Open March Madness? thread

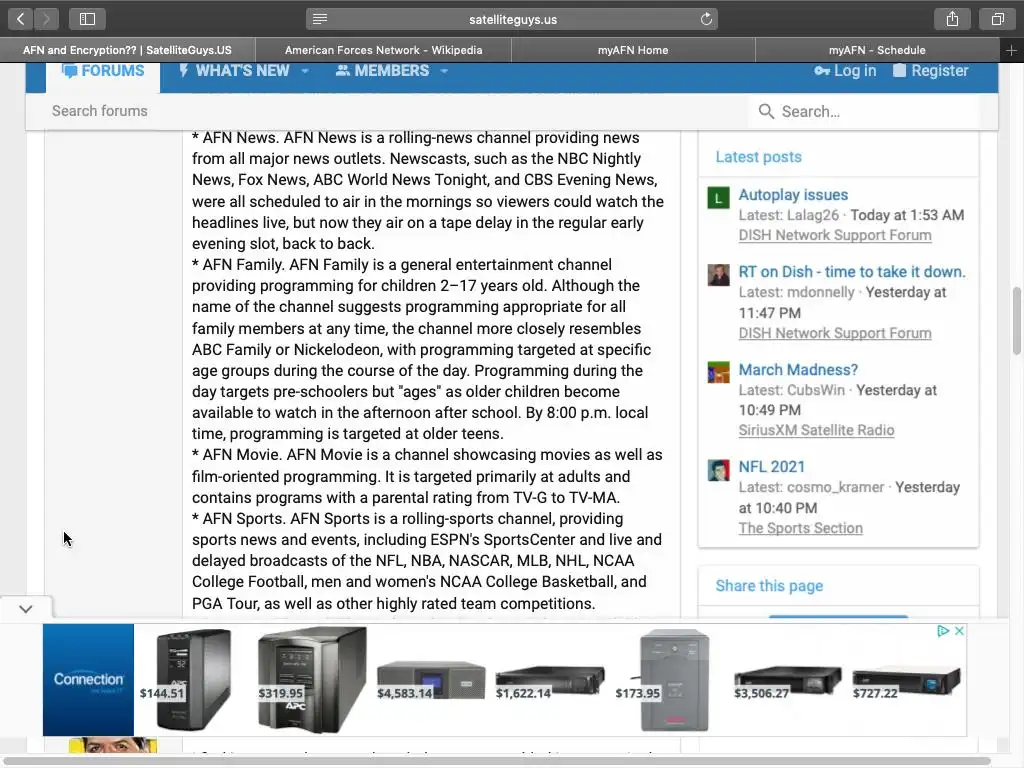click(798, 370)
